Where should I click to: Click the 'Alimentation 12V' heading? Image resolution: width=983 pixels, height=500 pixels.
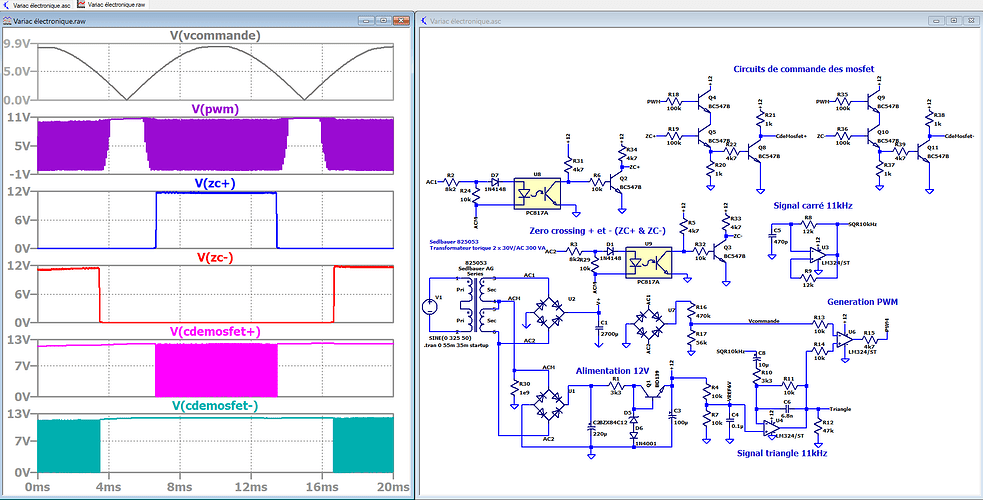click(612, 370)
